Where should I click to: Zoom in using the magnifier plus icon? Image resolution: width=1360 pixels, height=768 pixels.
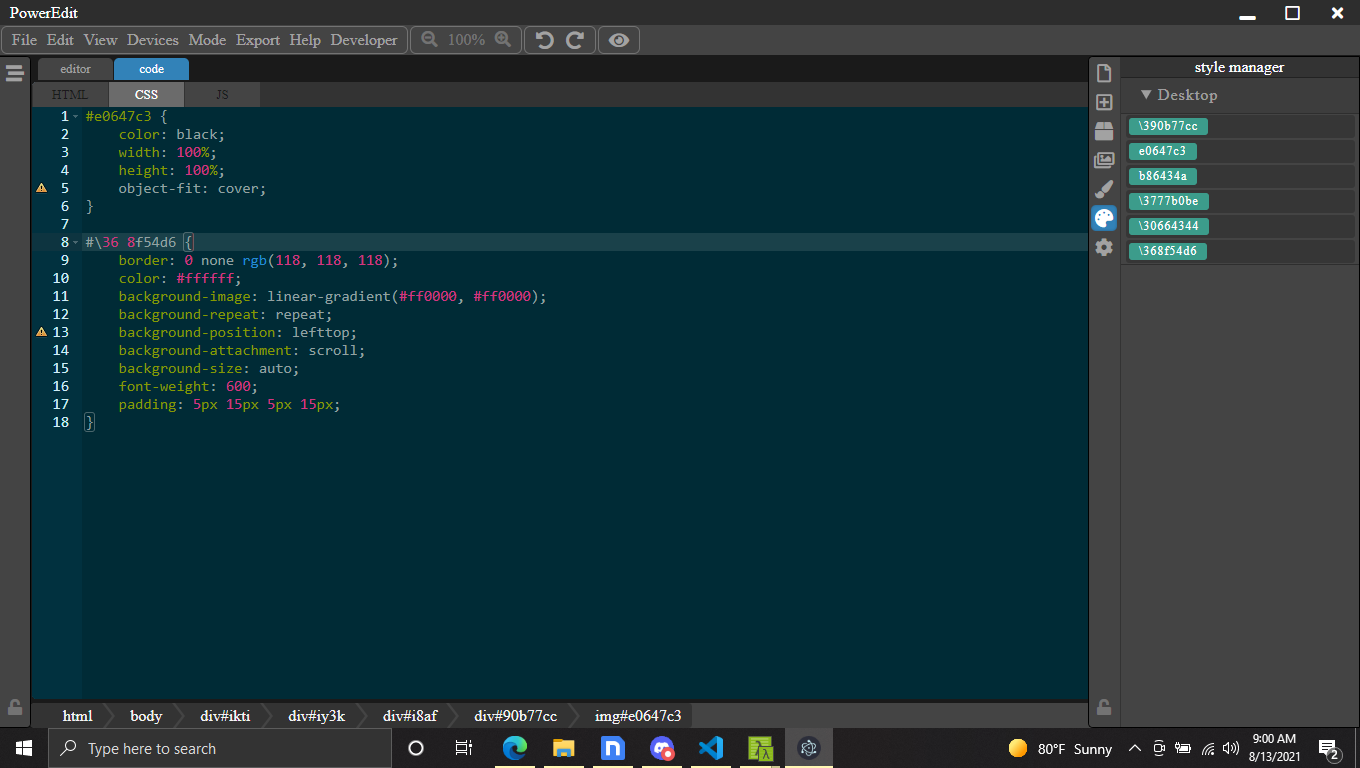point(505,40)
